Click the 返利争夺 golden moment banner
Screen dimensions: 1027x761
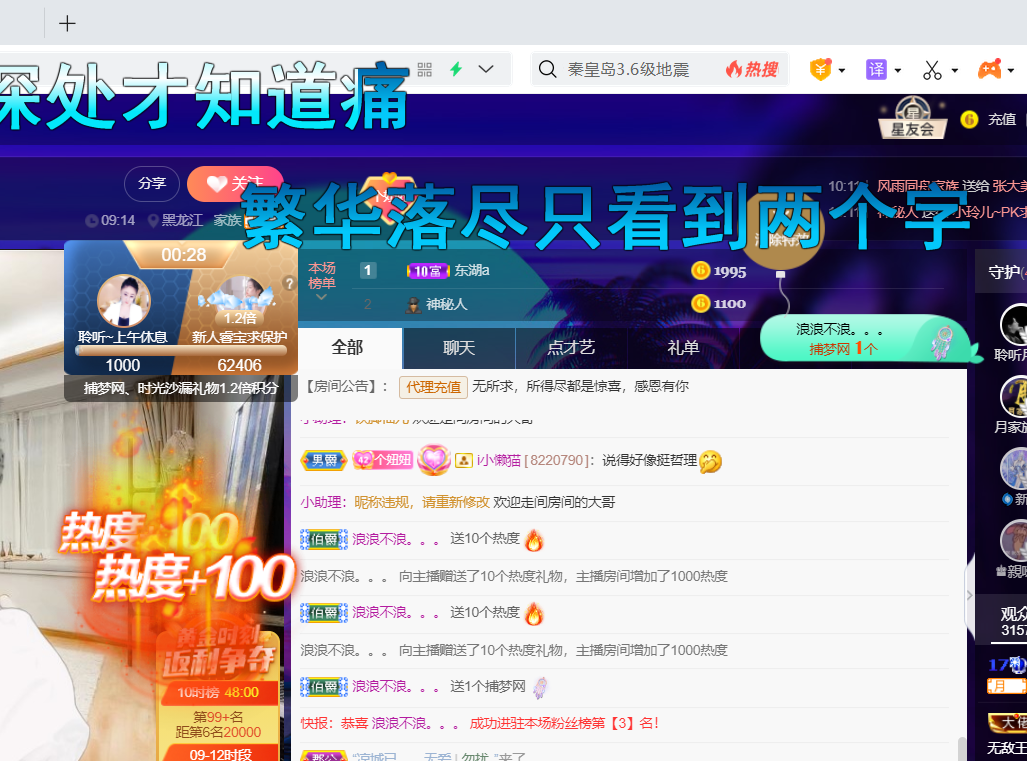click(218, 656)
